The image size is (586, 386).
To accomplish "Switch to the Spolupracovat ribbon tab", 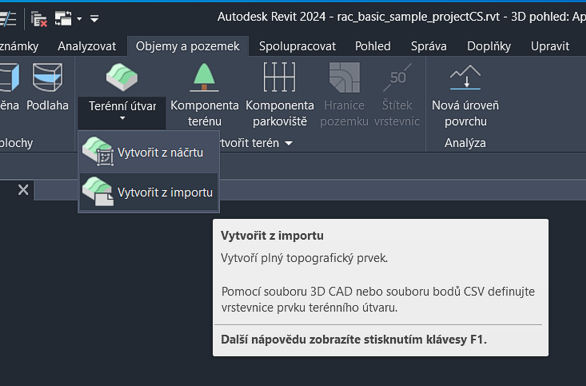I will click(x=297, y=46).
